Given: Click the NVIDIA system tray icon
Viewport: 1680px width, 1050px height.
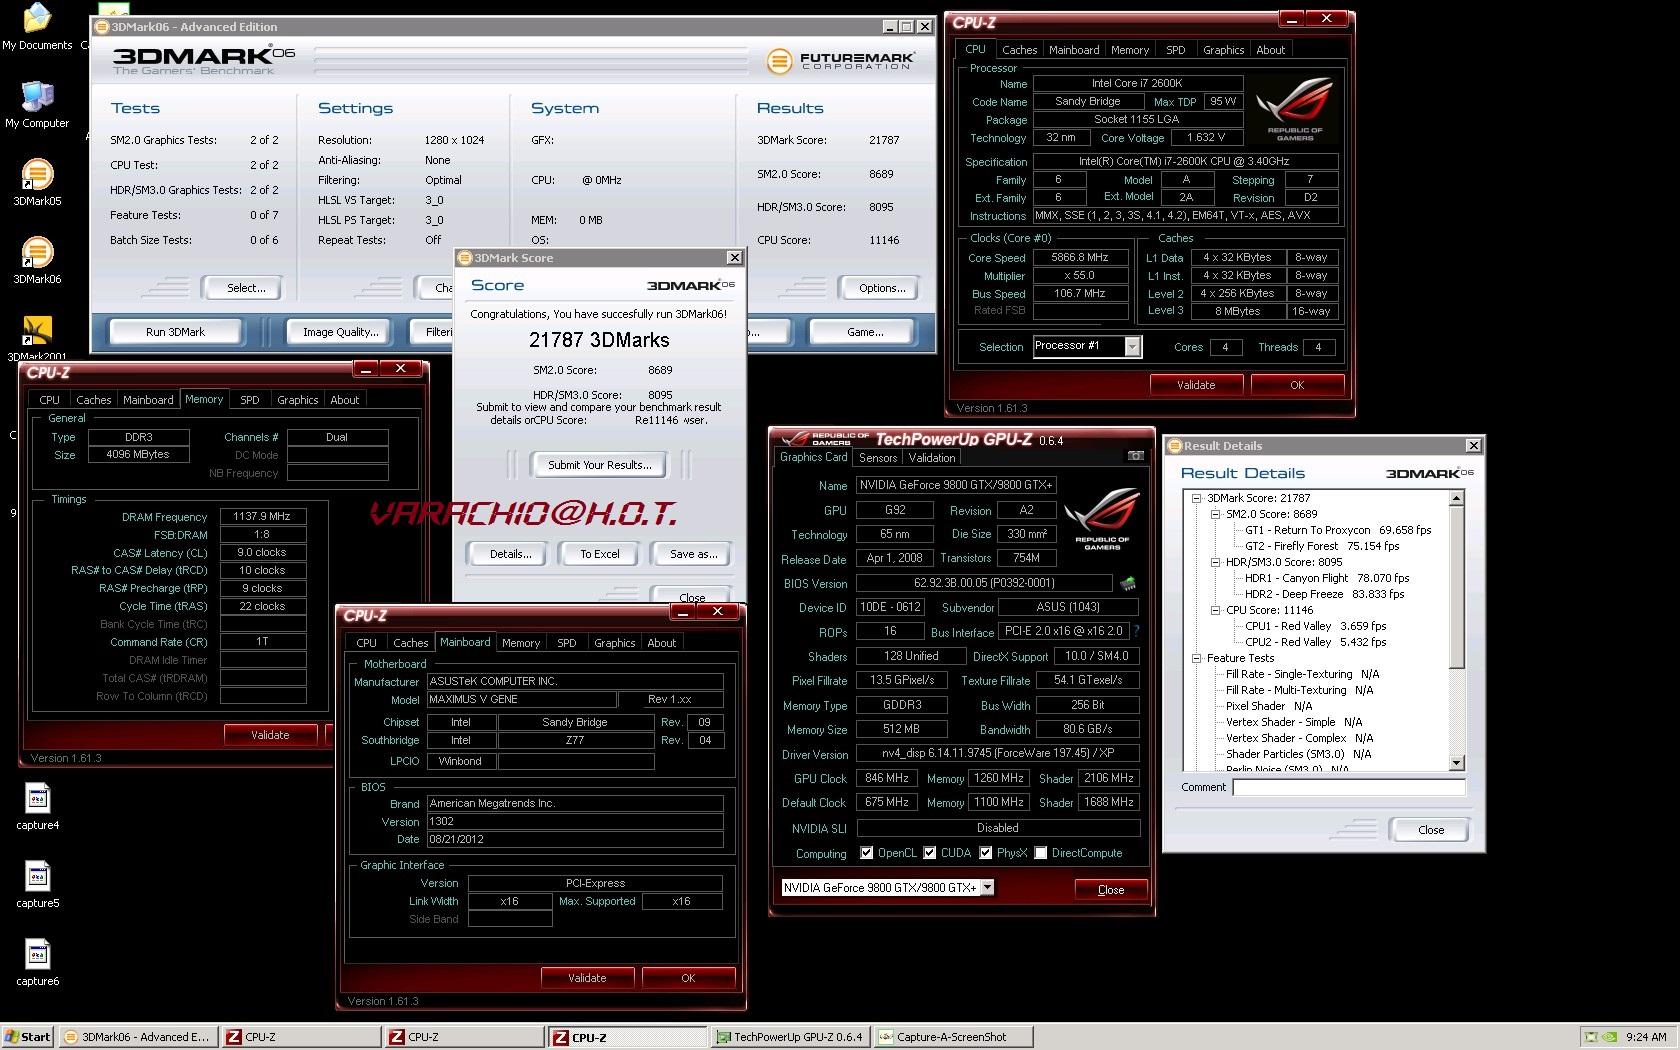Looking at the screenshot, I should pos(1609,1037).
